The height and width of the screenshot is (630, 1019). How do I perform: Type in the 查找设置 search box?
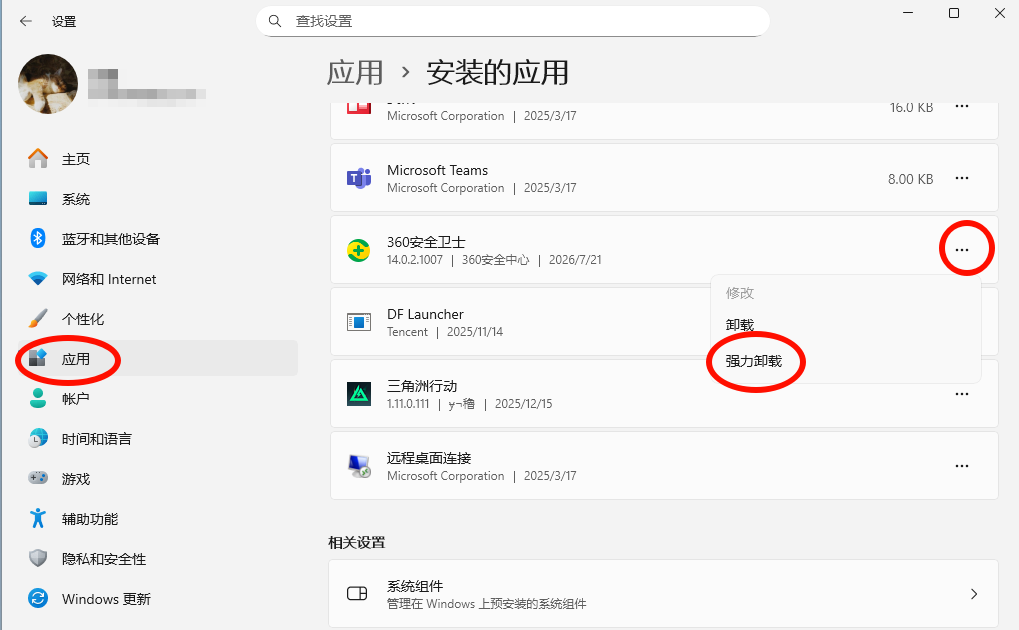point(513,21)
